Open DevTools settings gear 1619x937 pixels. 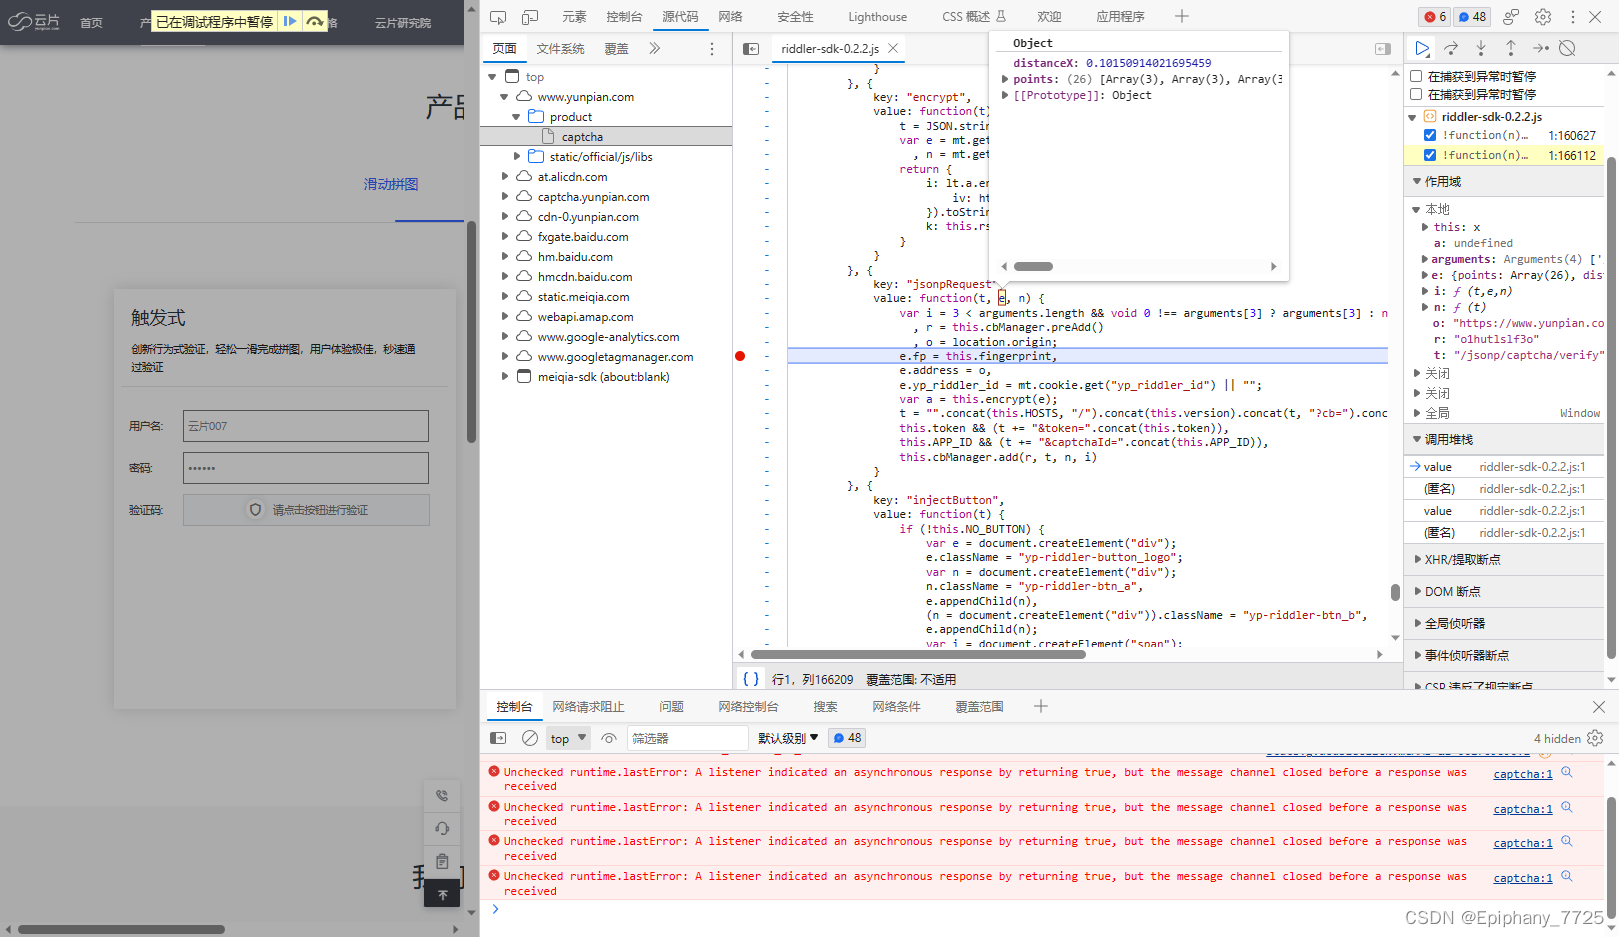point(1543,17)
